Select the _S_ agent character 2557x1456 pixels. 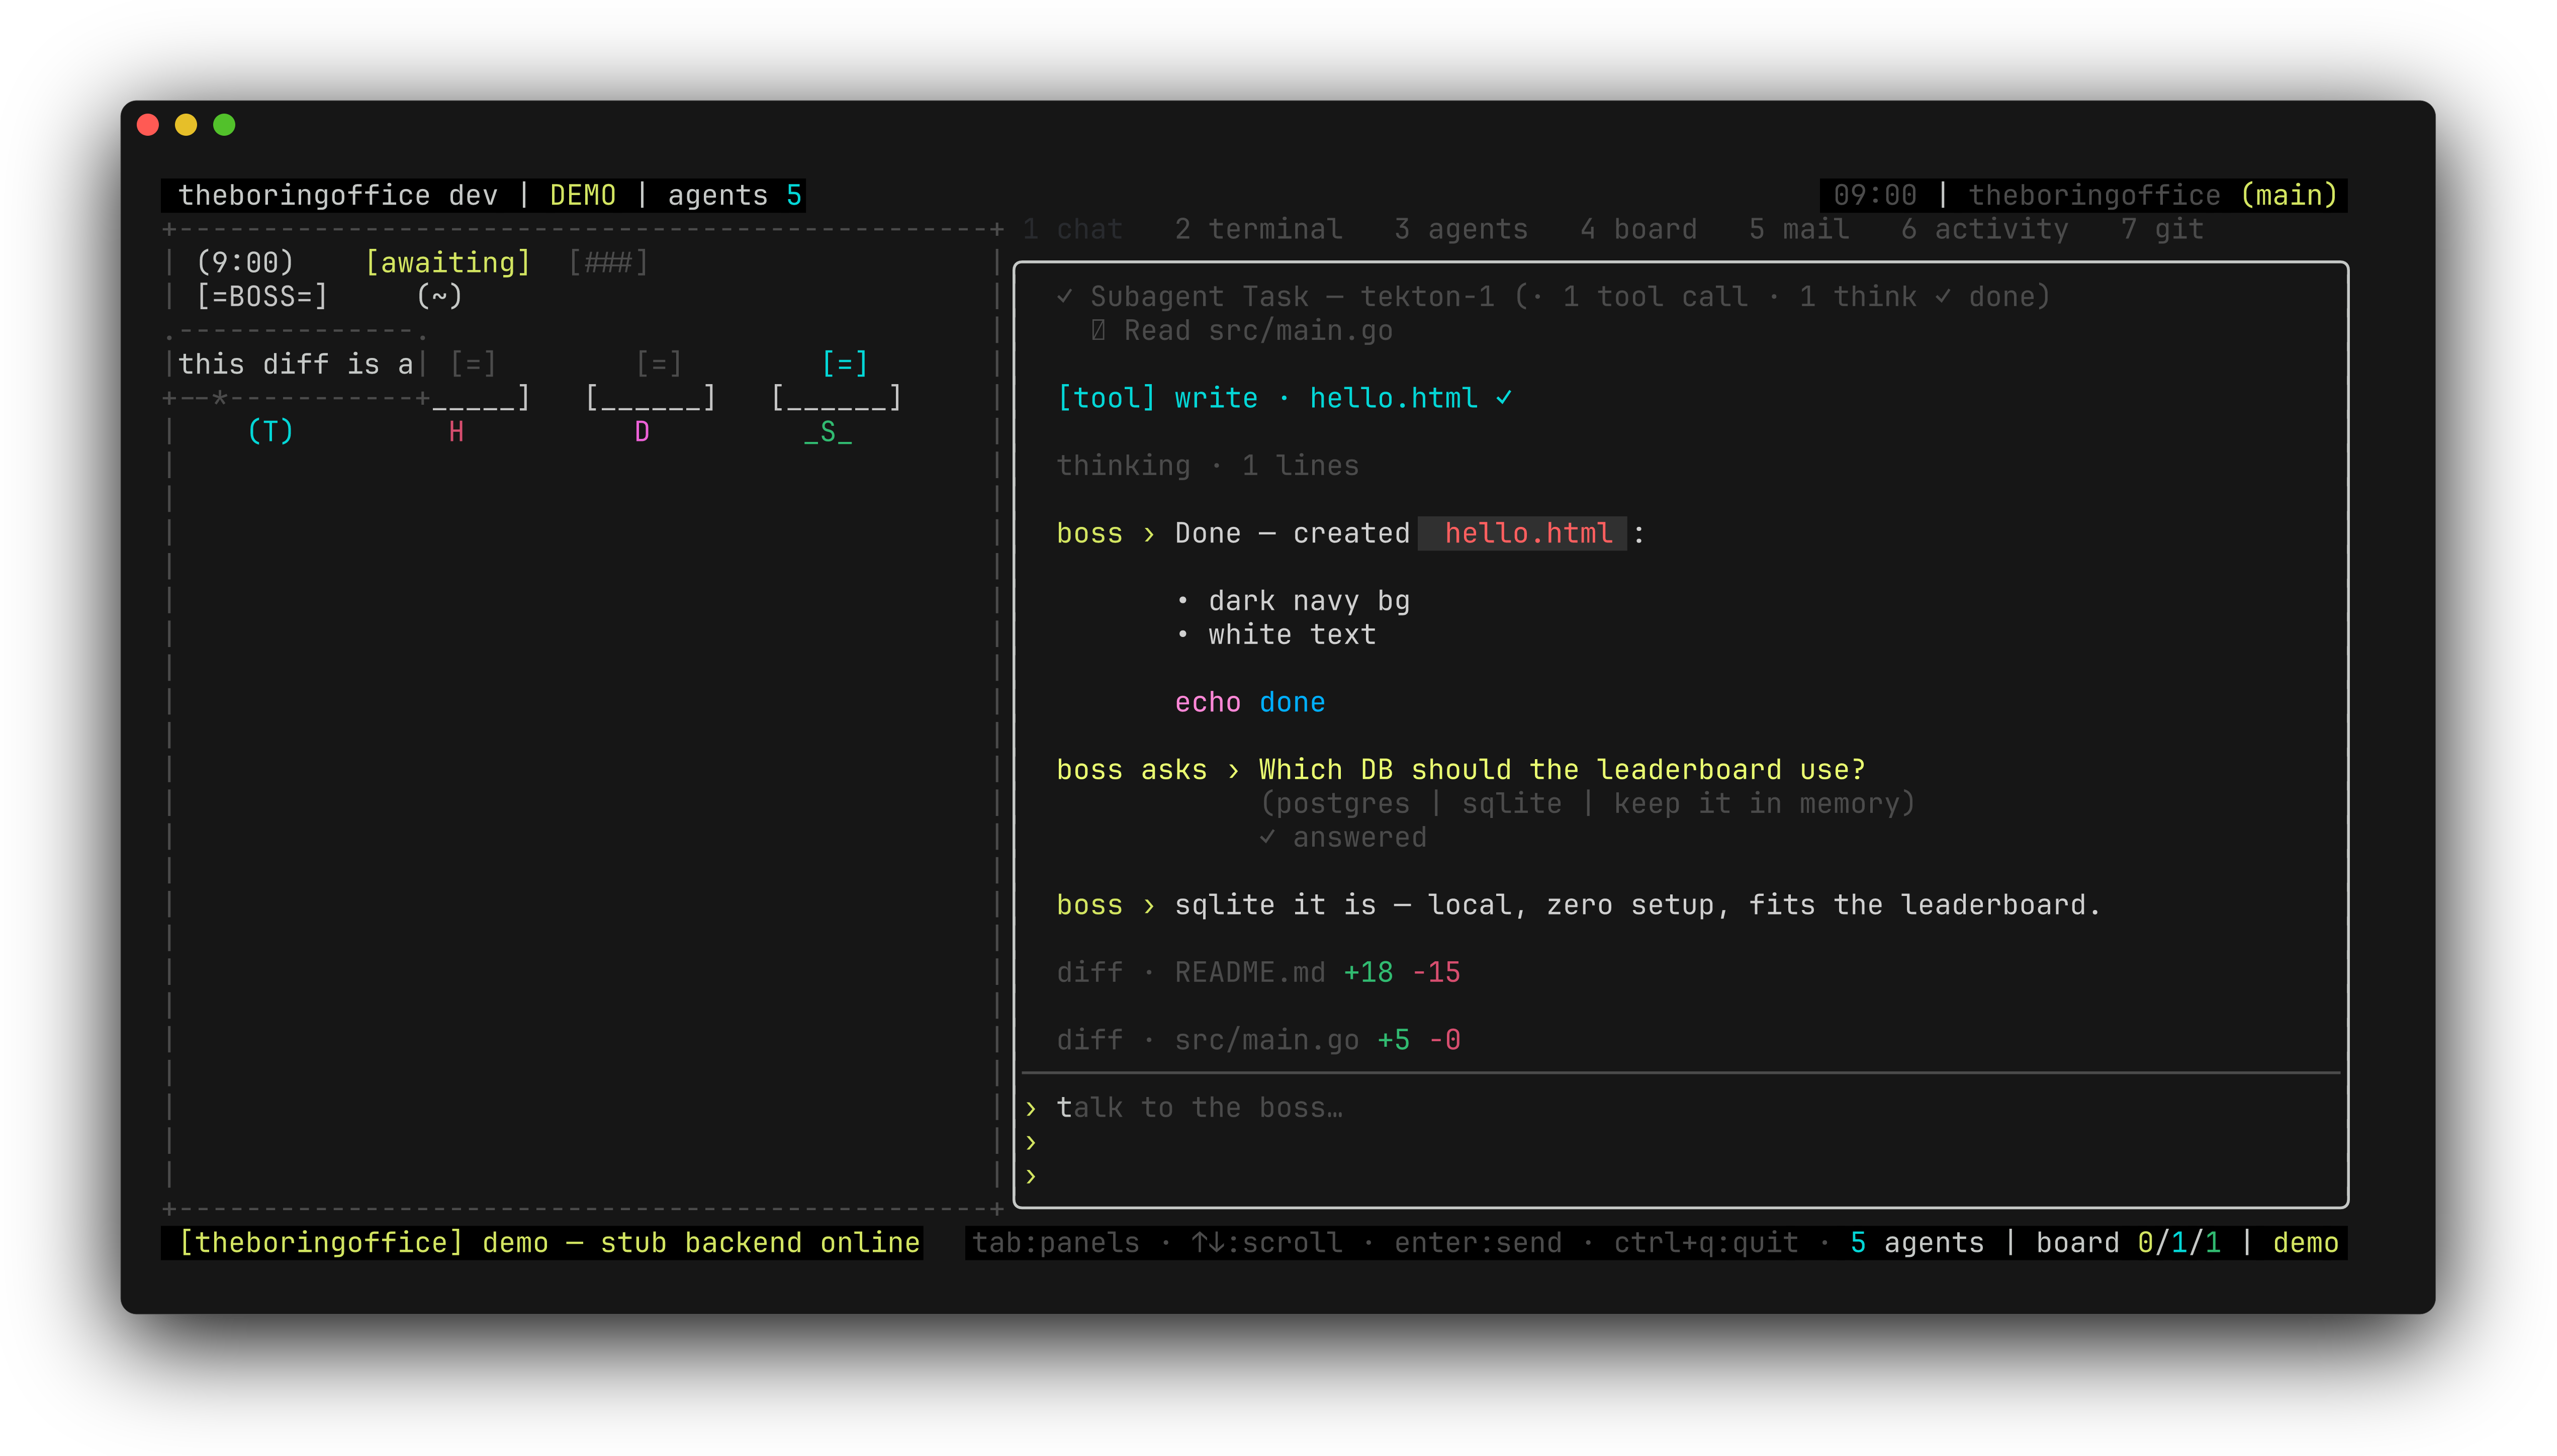point(828,431)
